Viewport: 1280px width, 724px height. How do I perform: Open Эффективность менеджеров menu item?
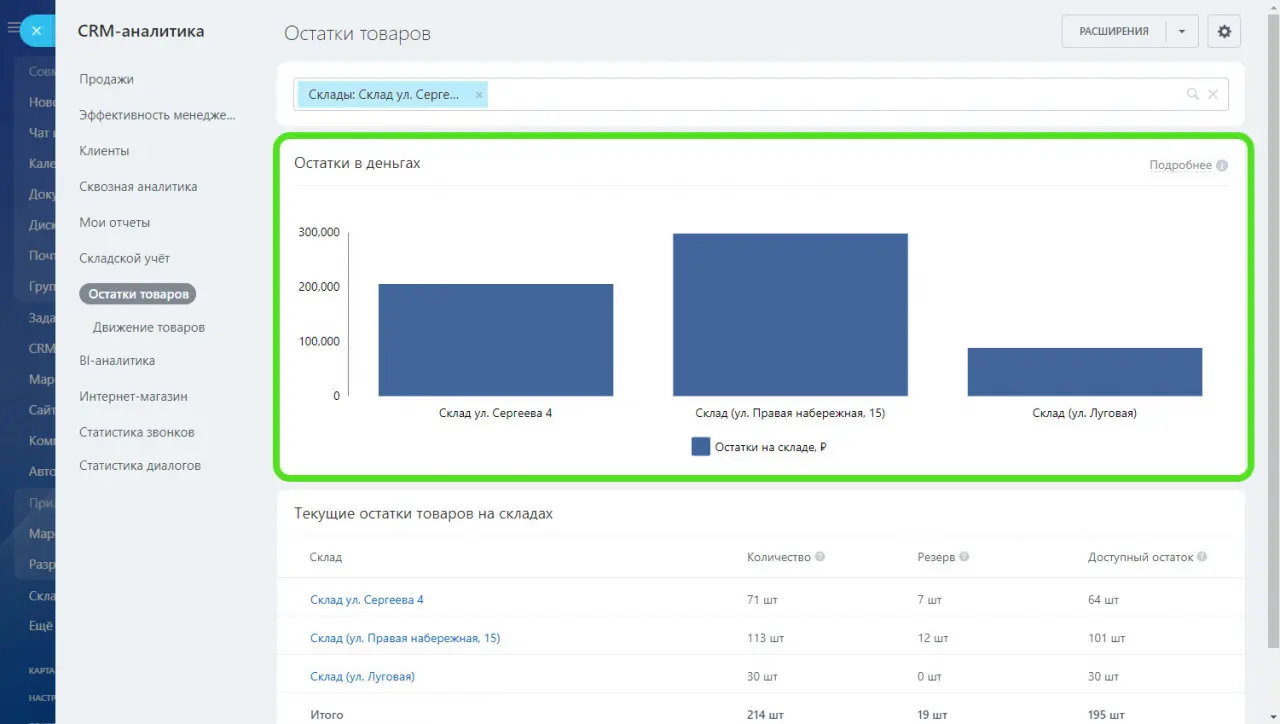(x=157, y=115)
